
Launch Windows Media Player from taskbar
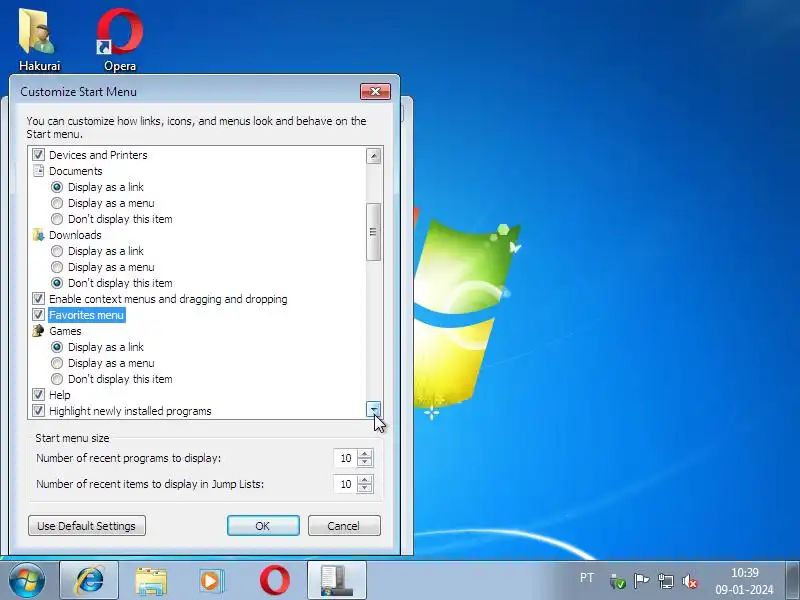click(212, 581)
